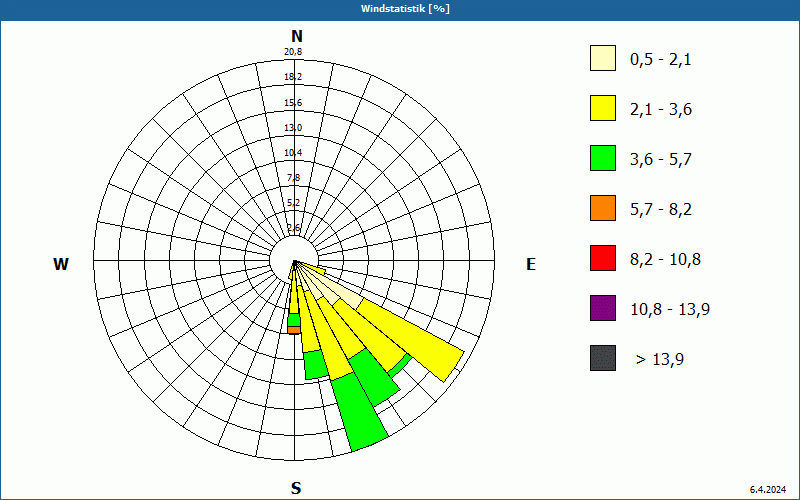Click the 18,2 axis value
The width and height of the screenshot is (800, 500).
tap(293, 77)
